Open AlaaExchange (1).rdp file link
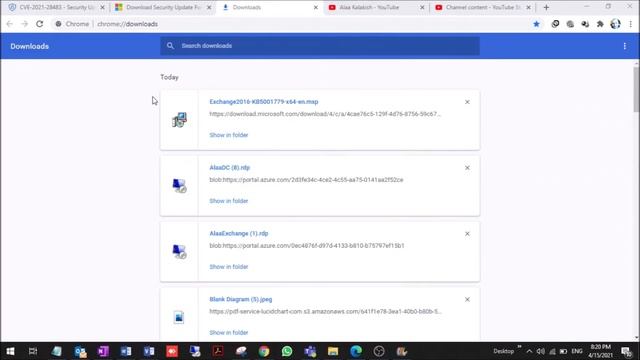The height and width of the screenshot is (360, 640). [x=239, y=233]
